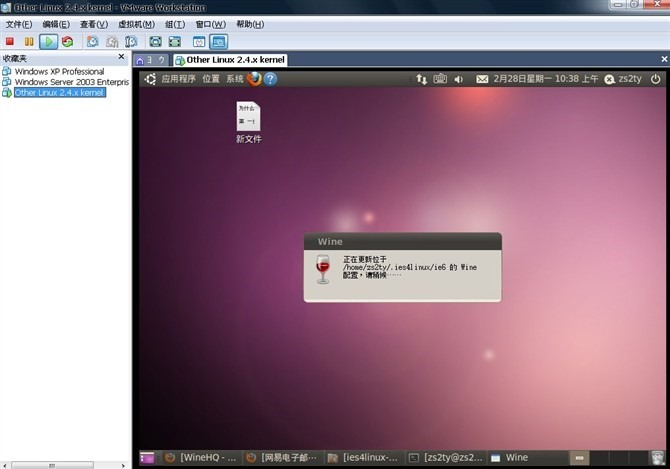Open the power session menu icon
Viewport: 670px width, 469px height.
655,79
